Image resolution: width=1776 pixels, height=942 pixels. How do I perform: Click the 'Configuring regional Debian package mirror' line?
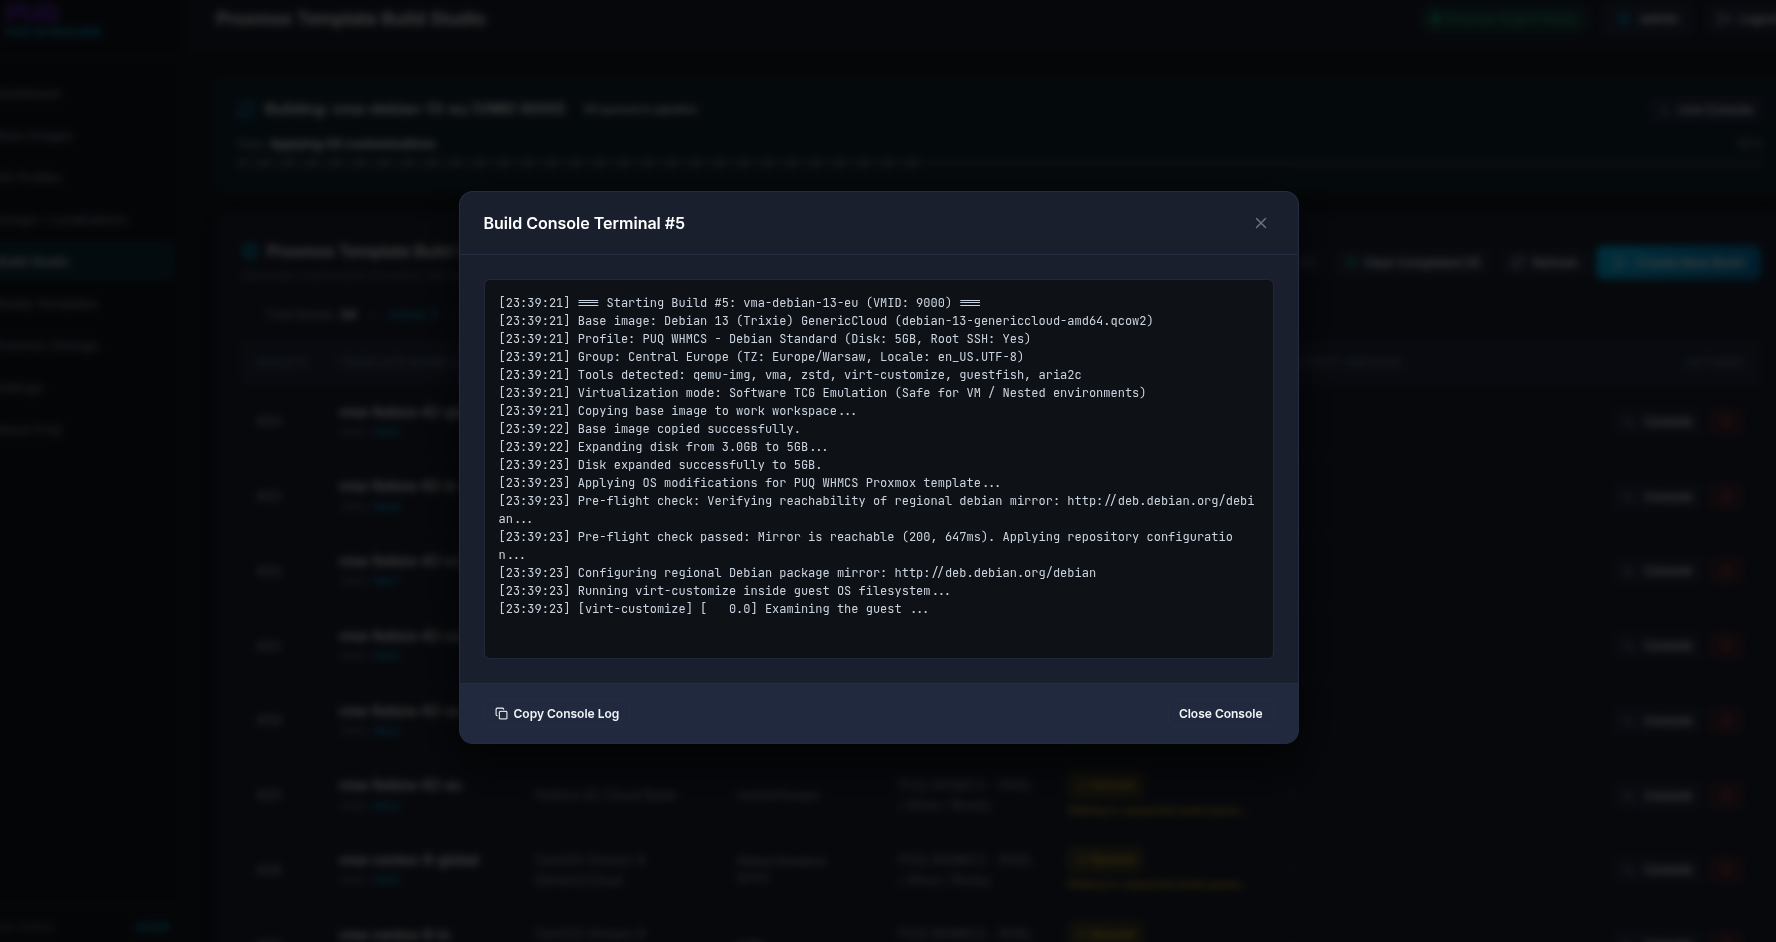coord(797,573)
